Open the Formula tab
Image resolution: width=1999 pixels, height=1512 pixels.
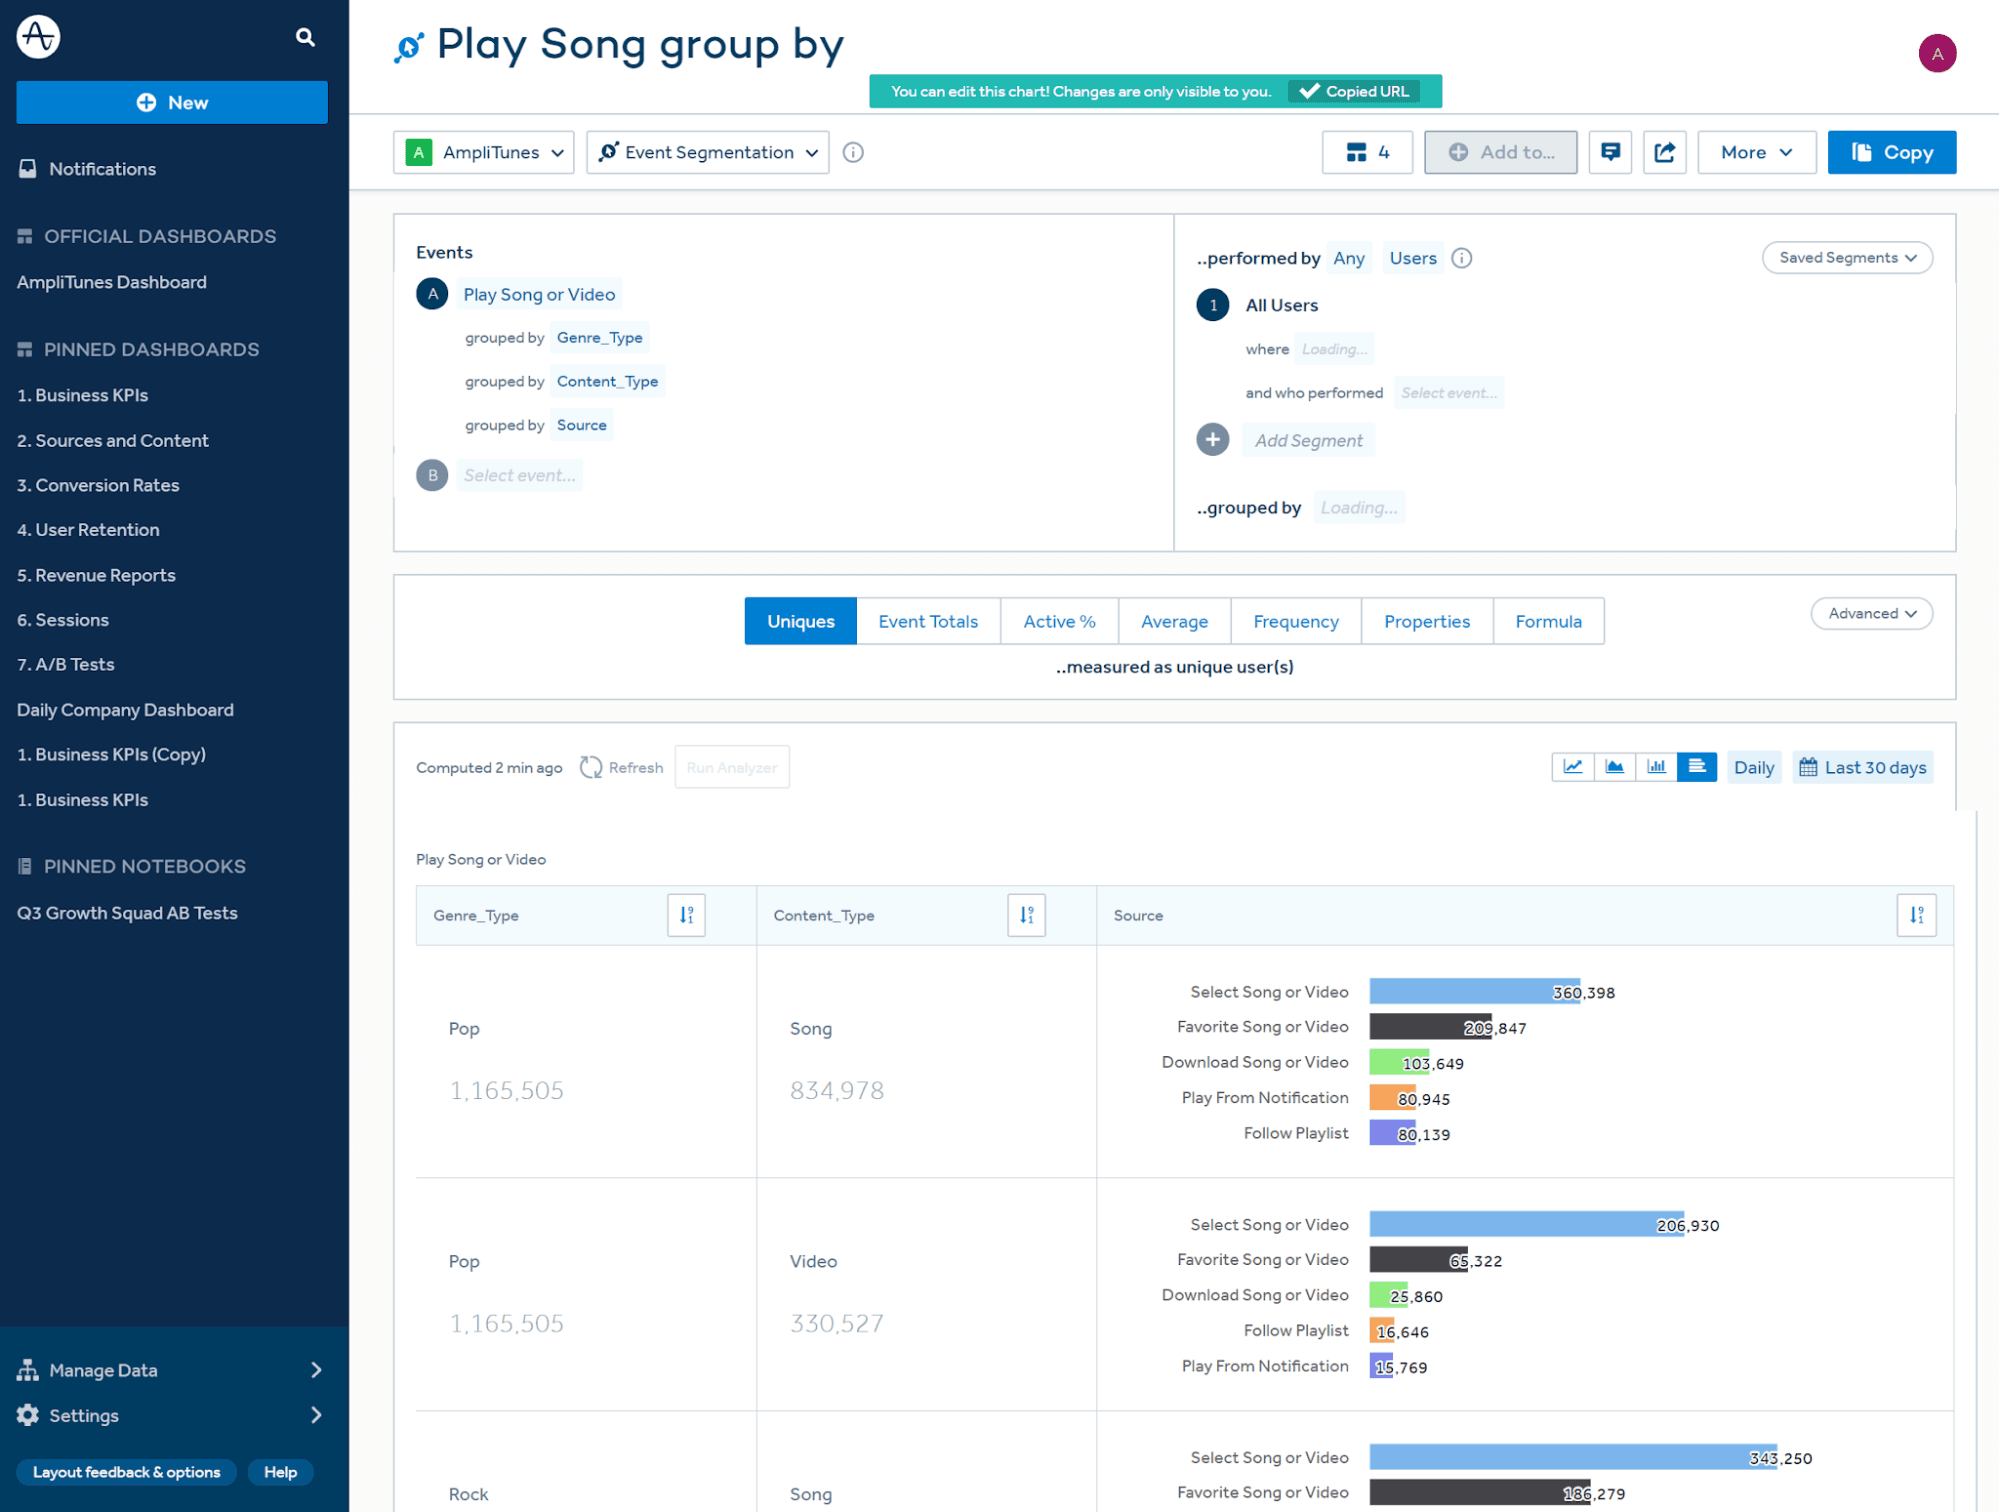pyautogui.click(x=1548, y=621)
